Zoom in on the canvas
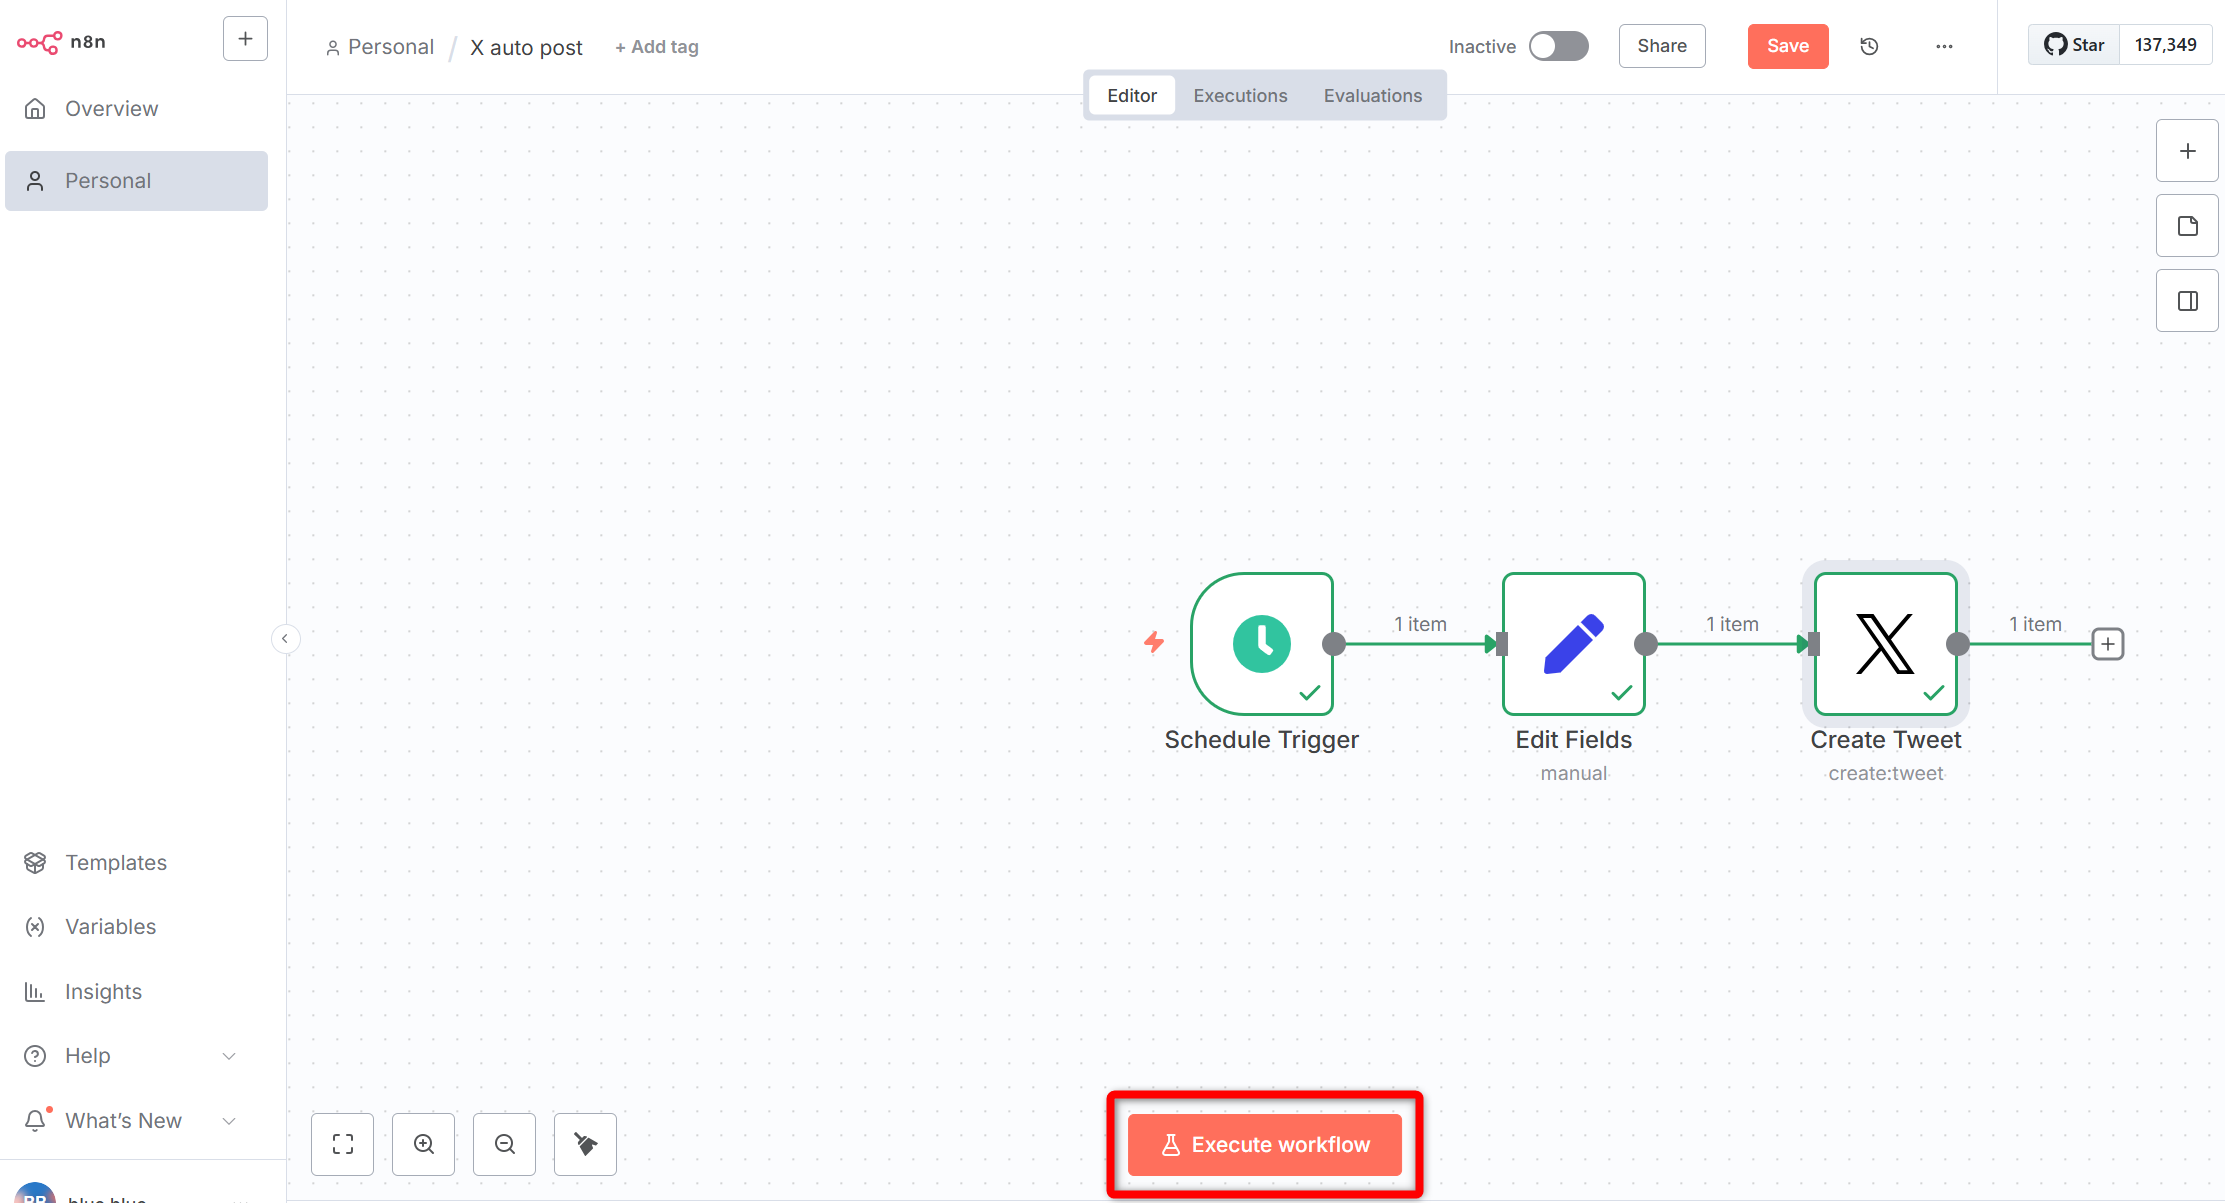Image resolution: width=2225 pixels, height=1203 pixels. pyautogui.click(x=423, y=1144)
